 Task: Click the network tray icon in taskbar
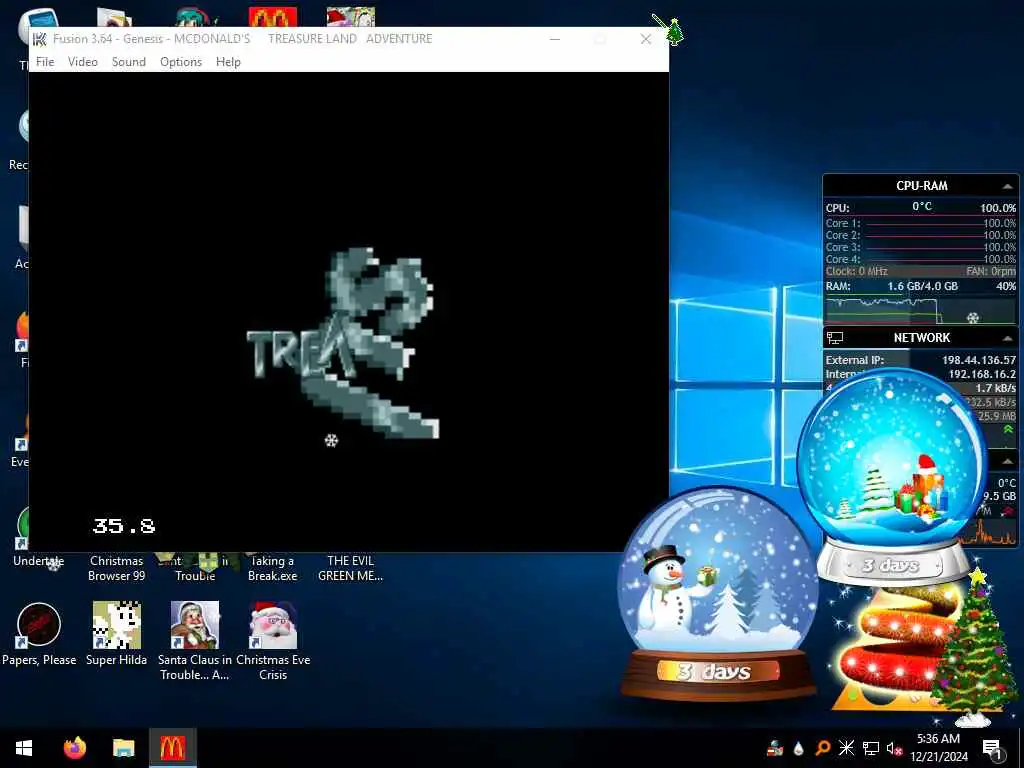pyautogui.click(x=871, y=748)
